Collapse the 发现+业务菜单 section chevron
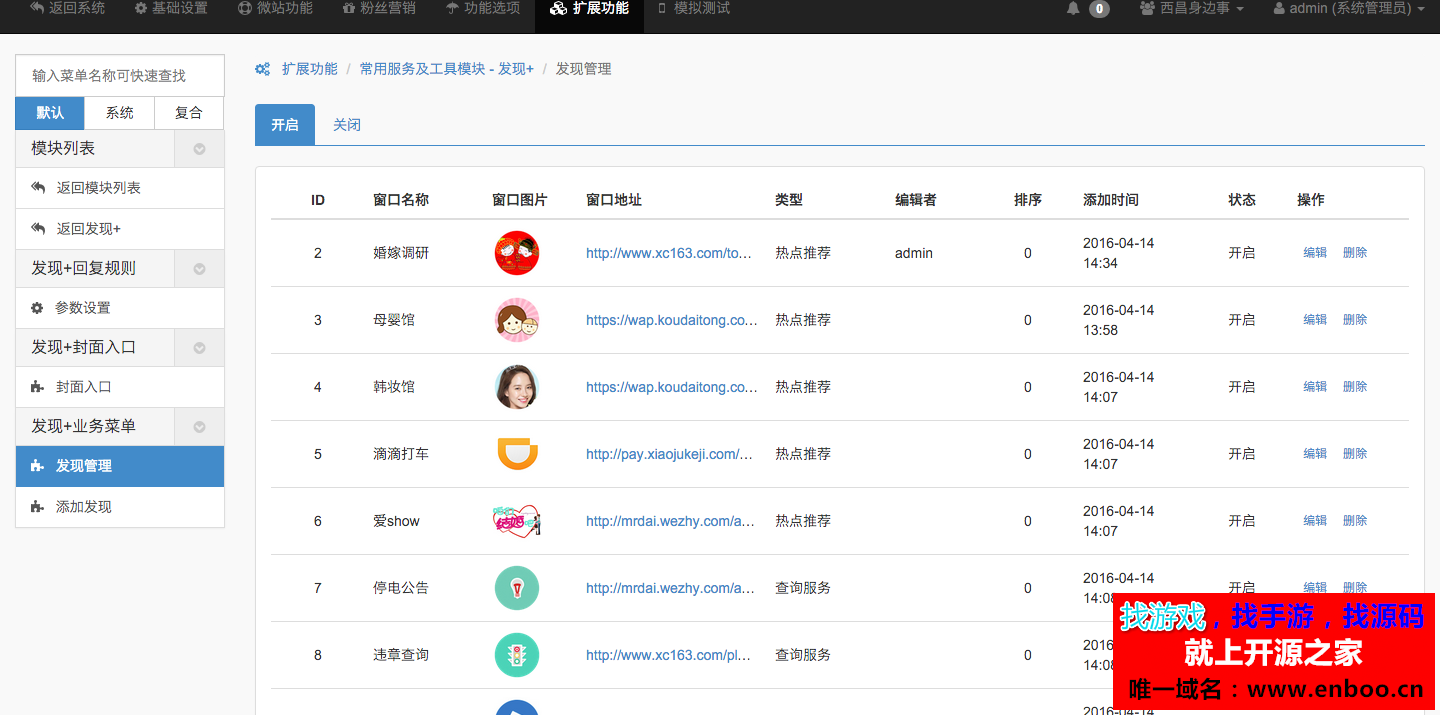Screen dimensions: 1440x715 tap(199, 427)
